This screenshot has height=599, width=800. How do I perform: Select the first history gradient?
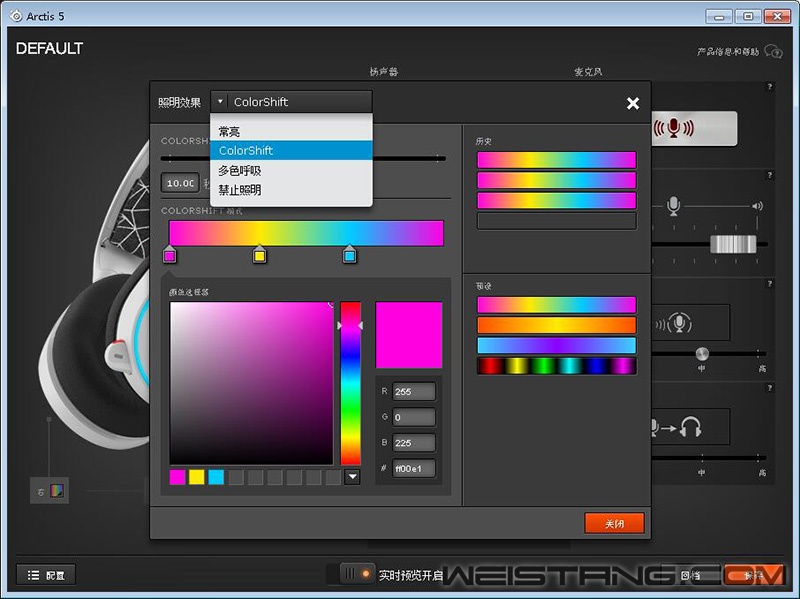(x=557, y=160)
